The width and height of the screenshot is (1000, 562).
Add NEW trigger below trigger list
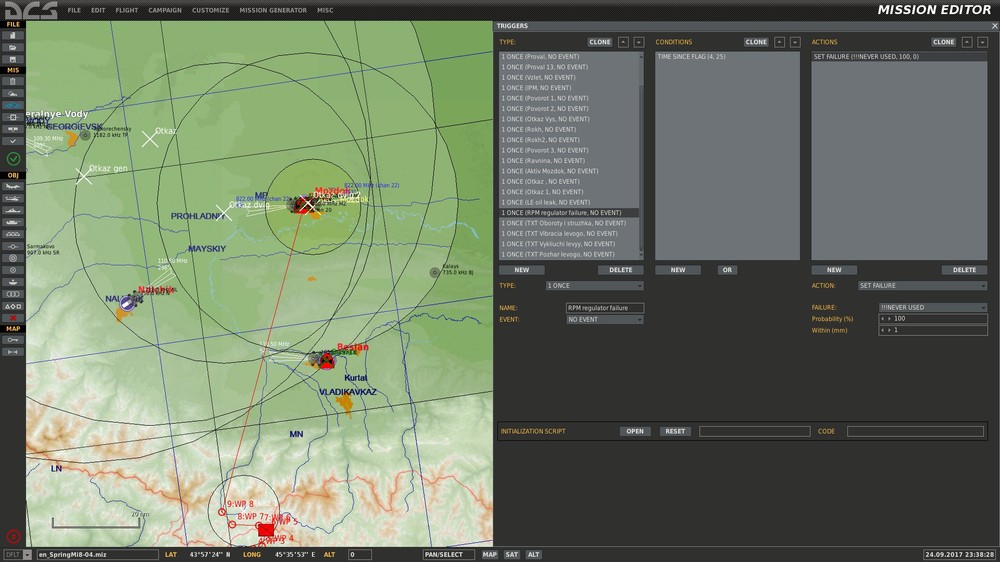click(522, 270)
